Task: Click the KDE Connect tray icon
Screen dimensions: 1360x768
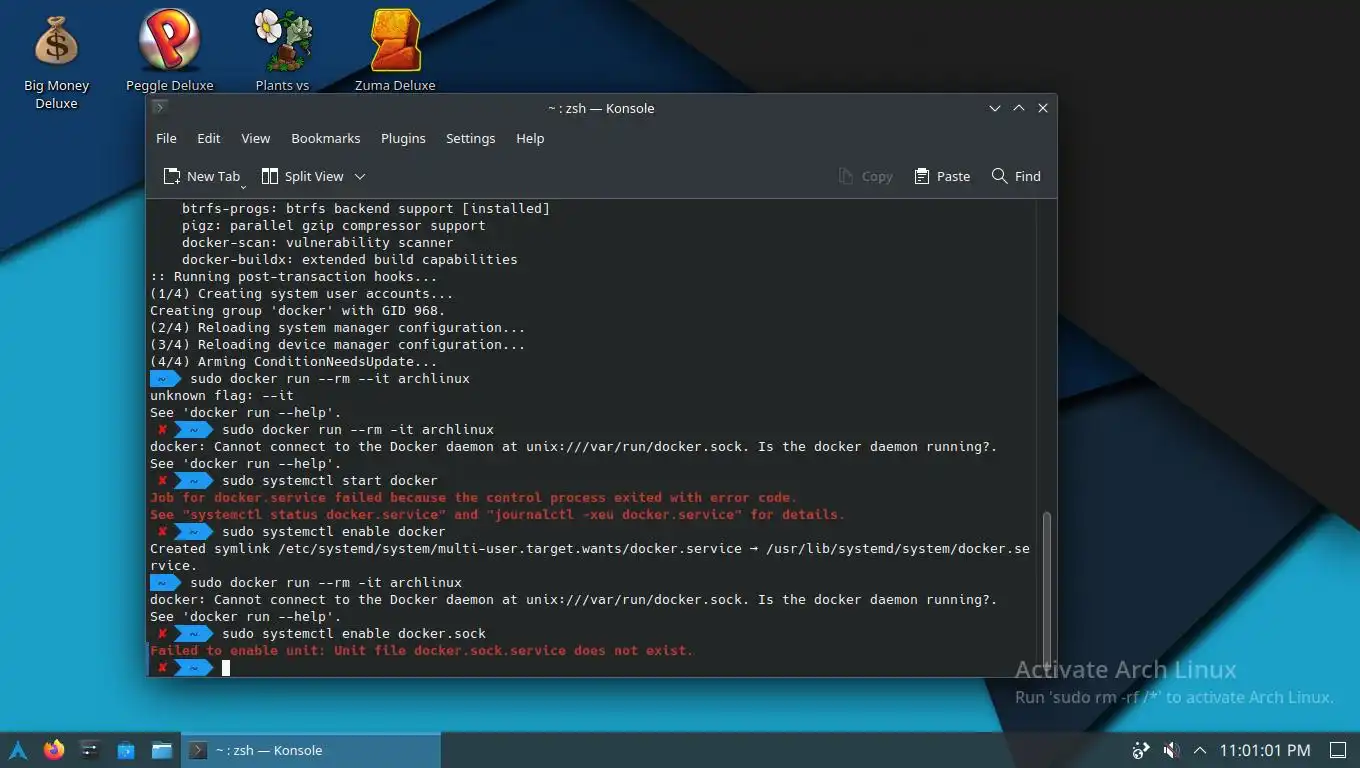Action: click(x=1141, y=750)
